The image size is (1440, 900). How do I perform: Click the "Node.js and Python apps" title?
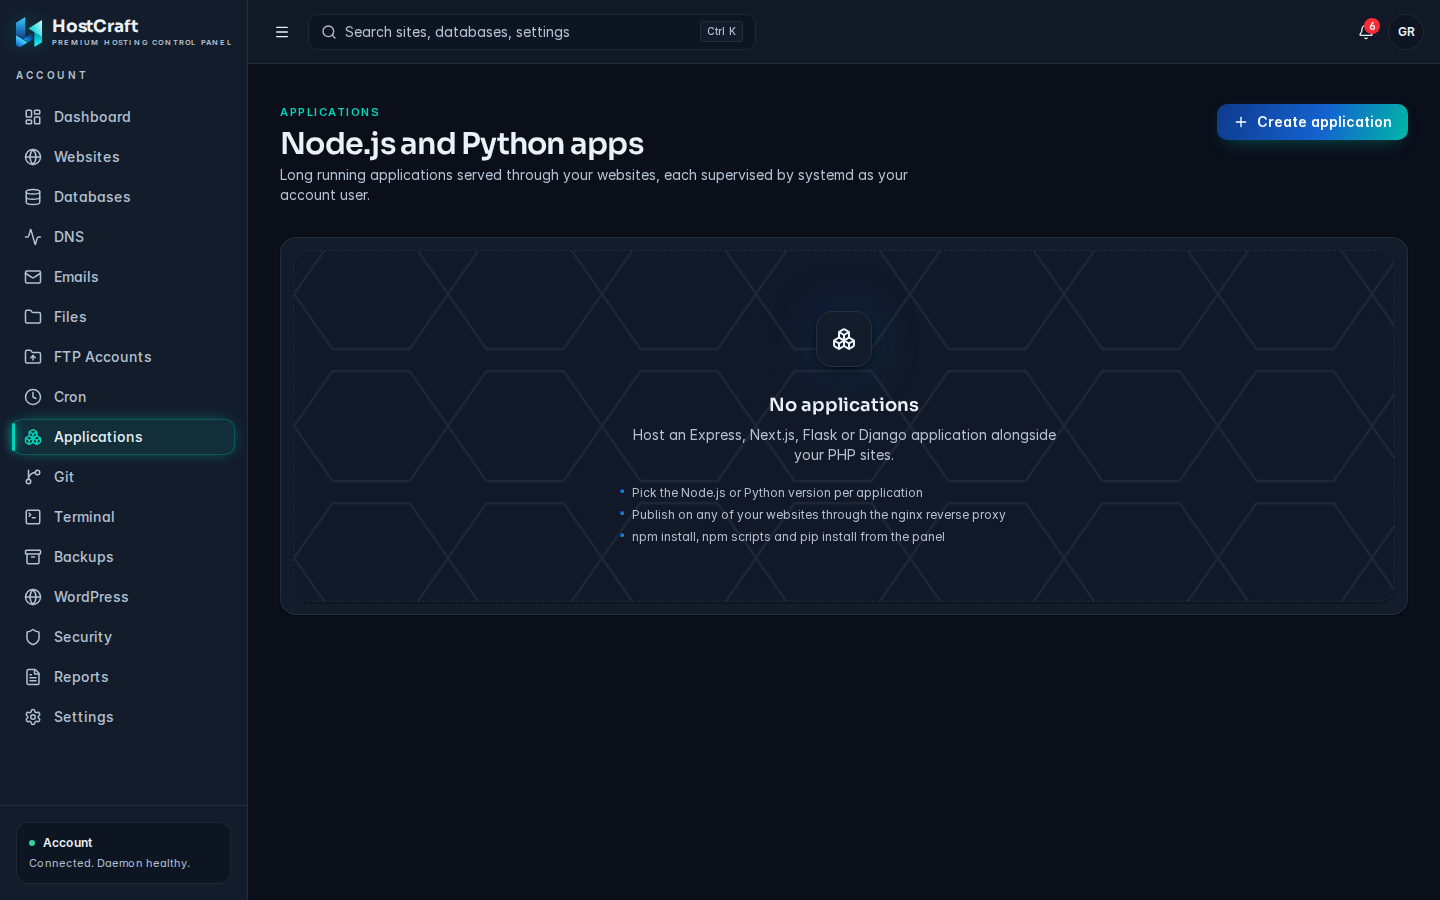(x=462, y=144)
